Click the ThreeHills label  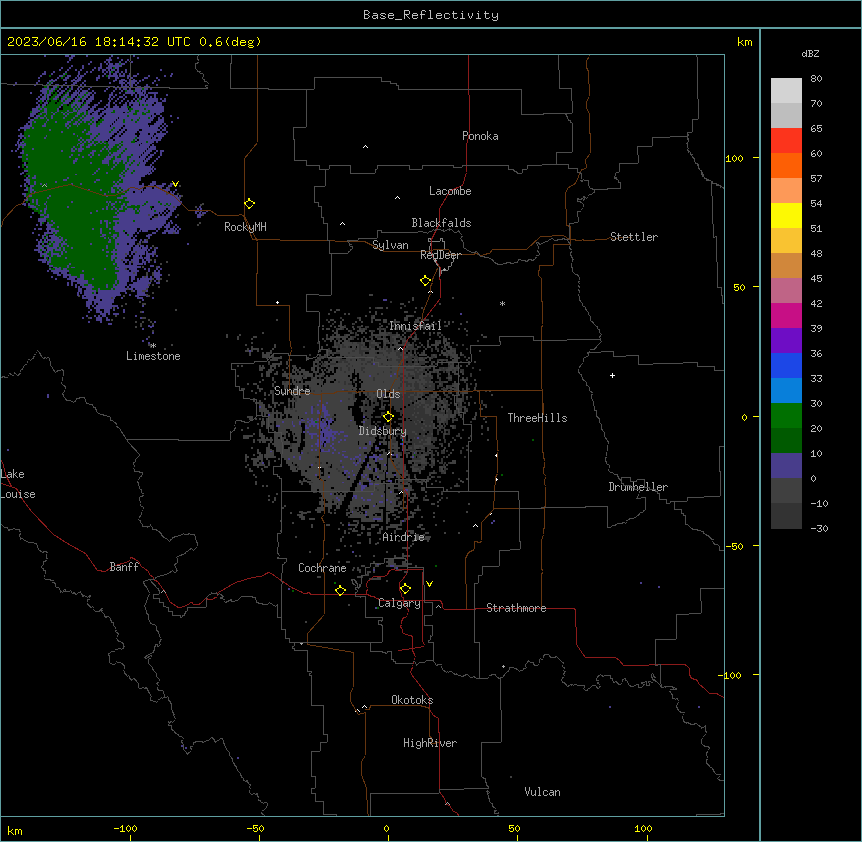coord(537,418)
